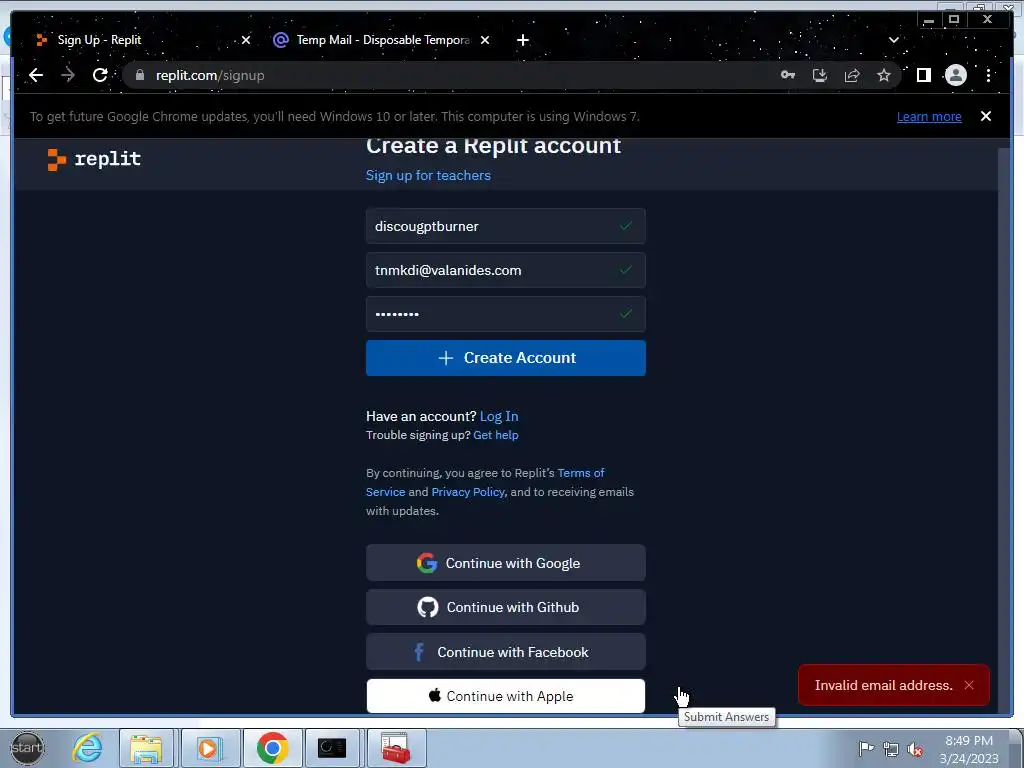1024x768 pixels.
Task: Click Continue with Github
Action: [x=505, y=607]
